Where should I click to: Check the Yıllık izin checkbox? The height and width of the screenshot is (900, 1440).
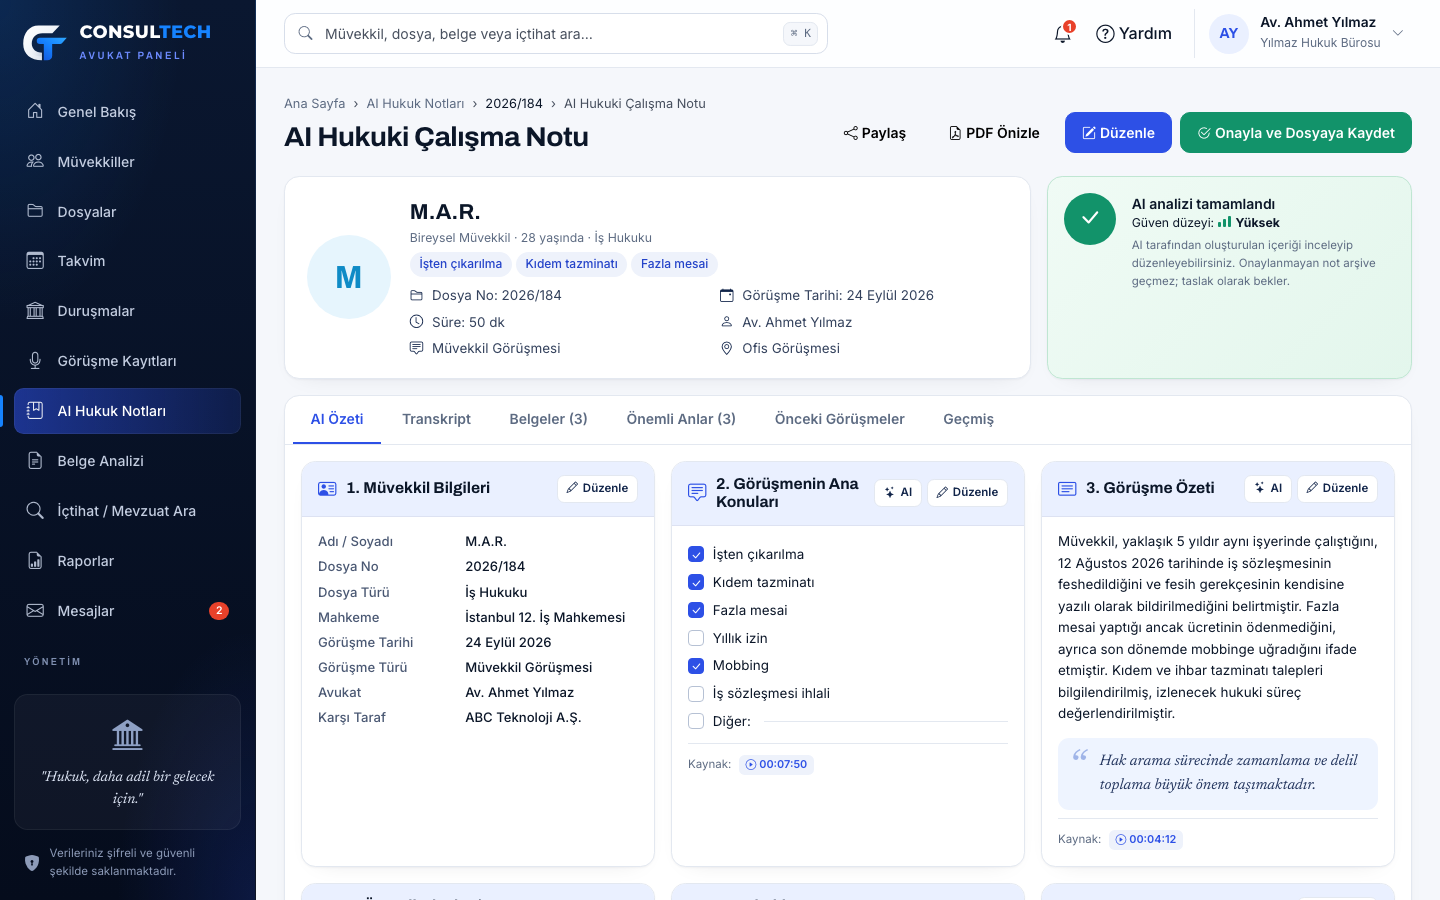(x=696, y=638)
